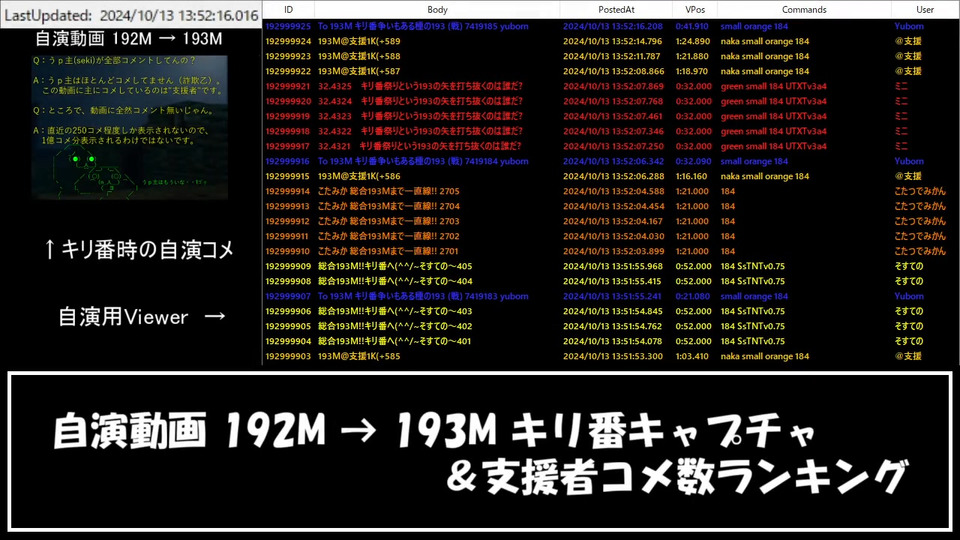The height and width of the screenshot is (540, 960).
Task: Click VPos value 1:24.890
Action: (693, 42)
